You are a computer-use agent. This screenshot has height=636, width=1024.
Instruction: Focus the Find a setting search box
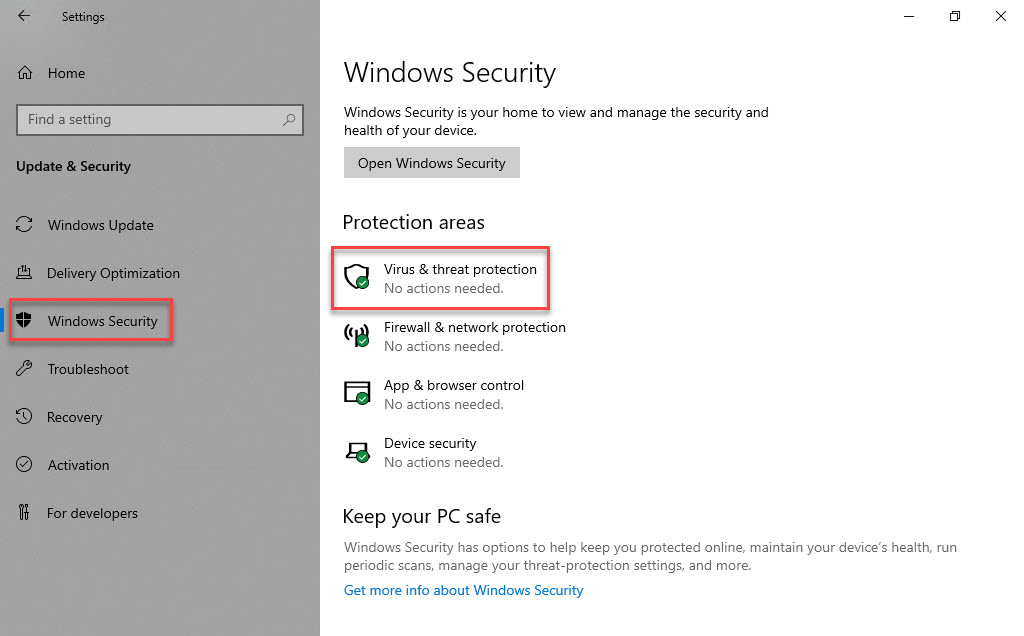(x=150, y=120)
